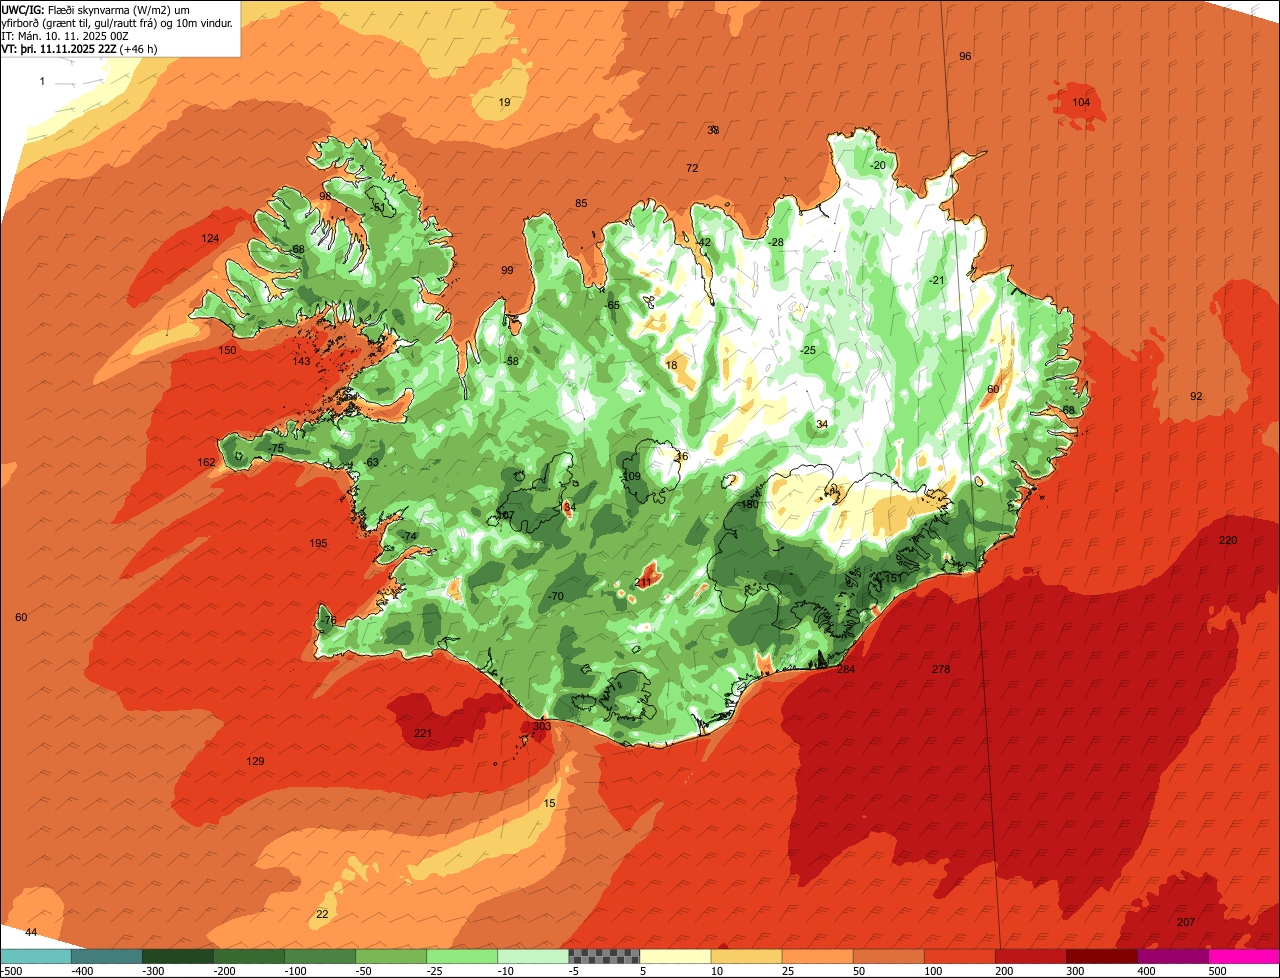
Task: Click the pale yellow swatch between 5 and 10
Action: coord(675,956)
